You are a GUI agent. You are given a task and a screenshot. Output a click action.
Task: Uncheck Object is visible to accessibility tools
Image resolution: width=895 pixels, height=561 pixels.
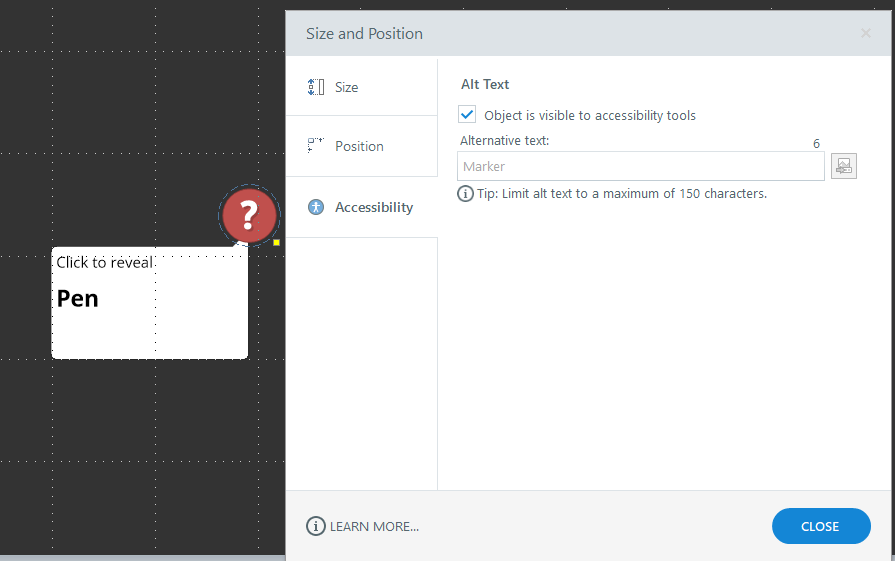point(467,115)
